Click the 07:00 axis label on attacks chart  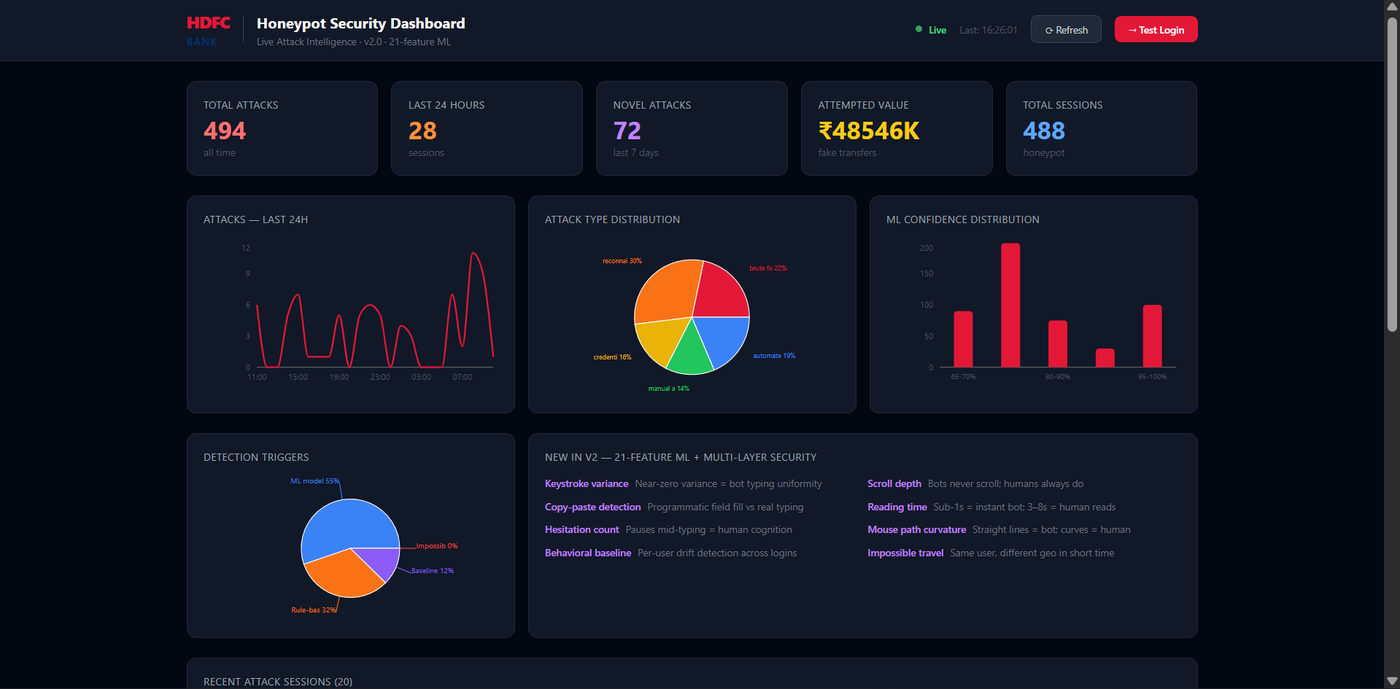pos(462,378)
